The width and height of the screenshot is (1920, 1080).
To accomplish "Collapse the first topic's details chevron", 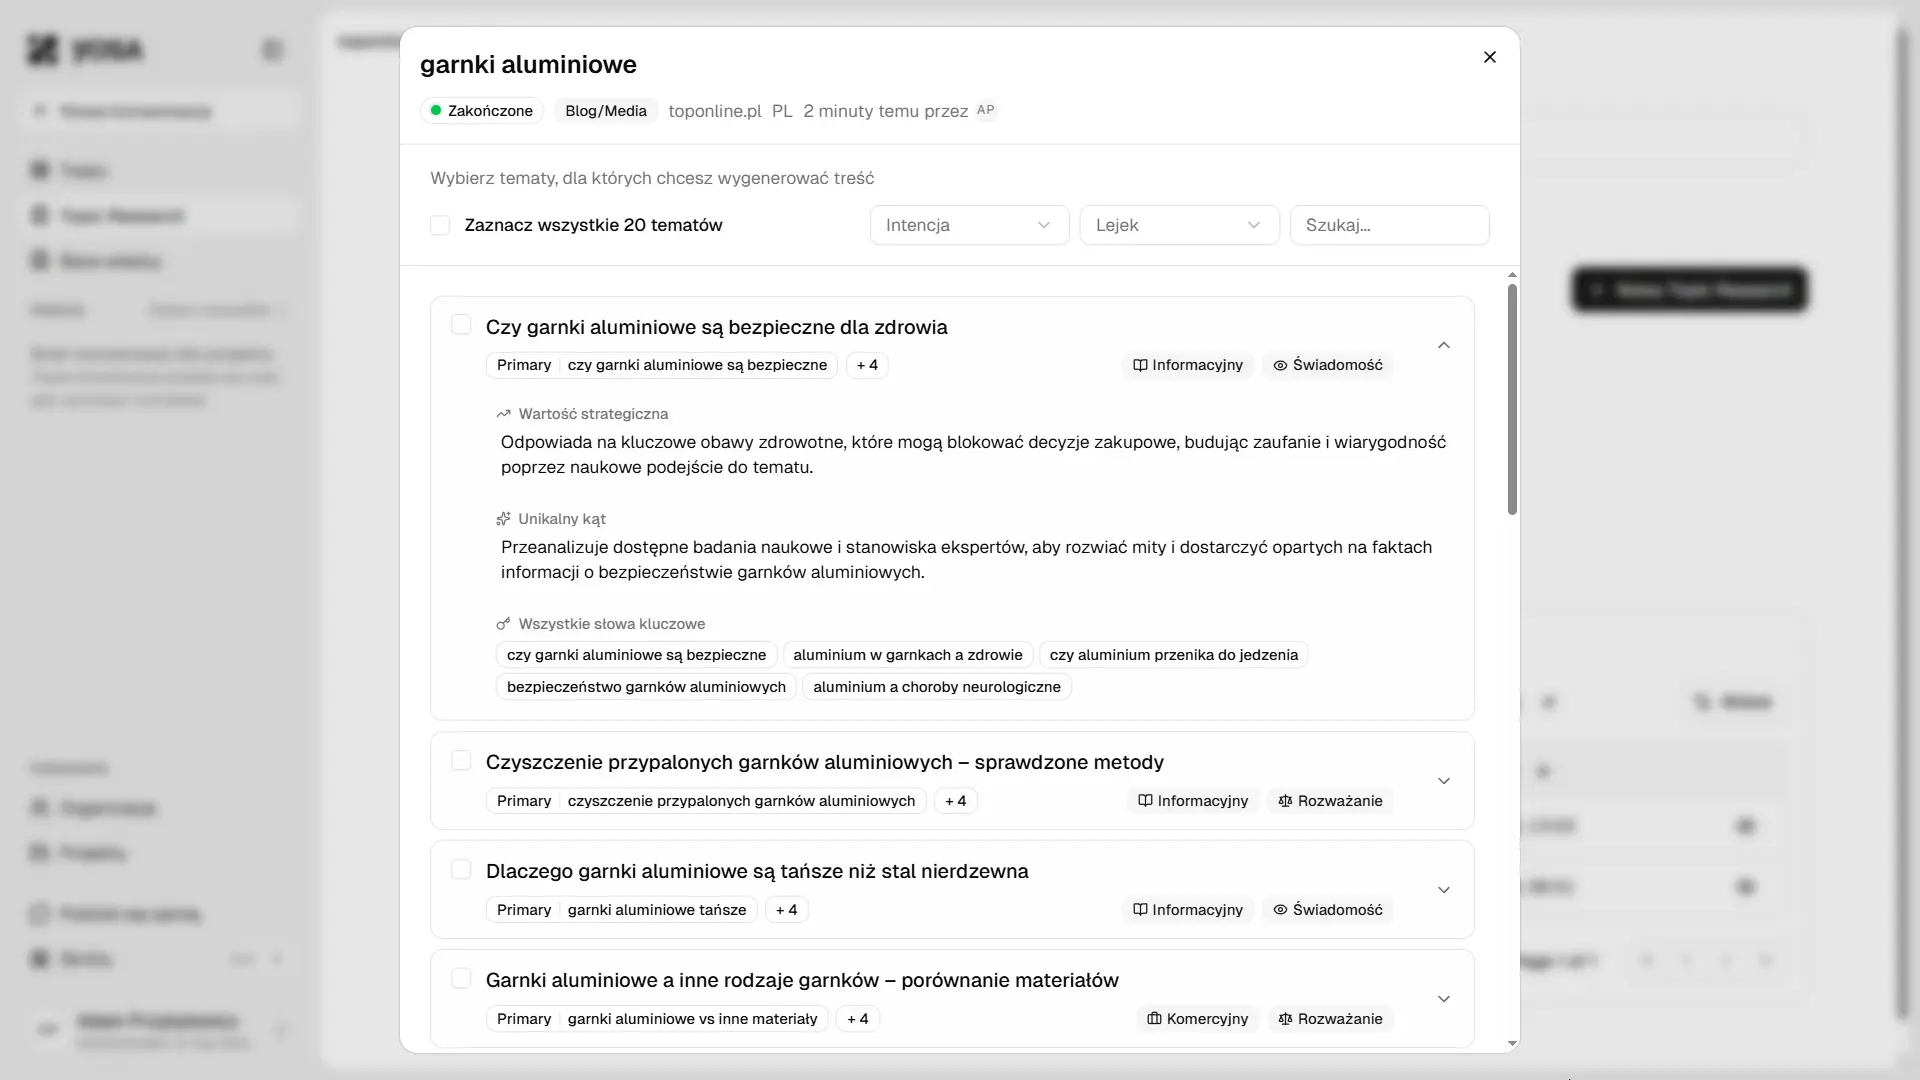I will [x=1443, y=345].
